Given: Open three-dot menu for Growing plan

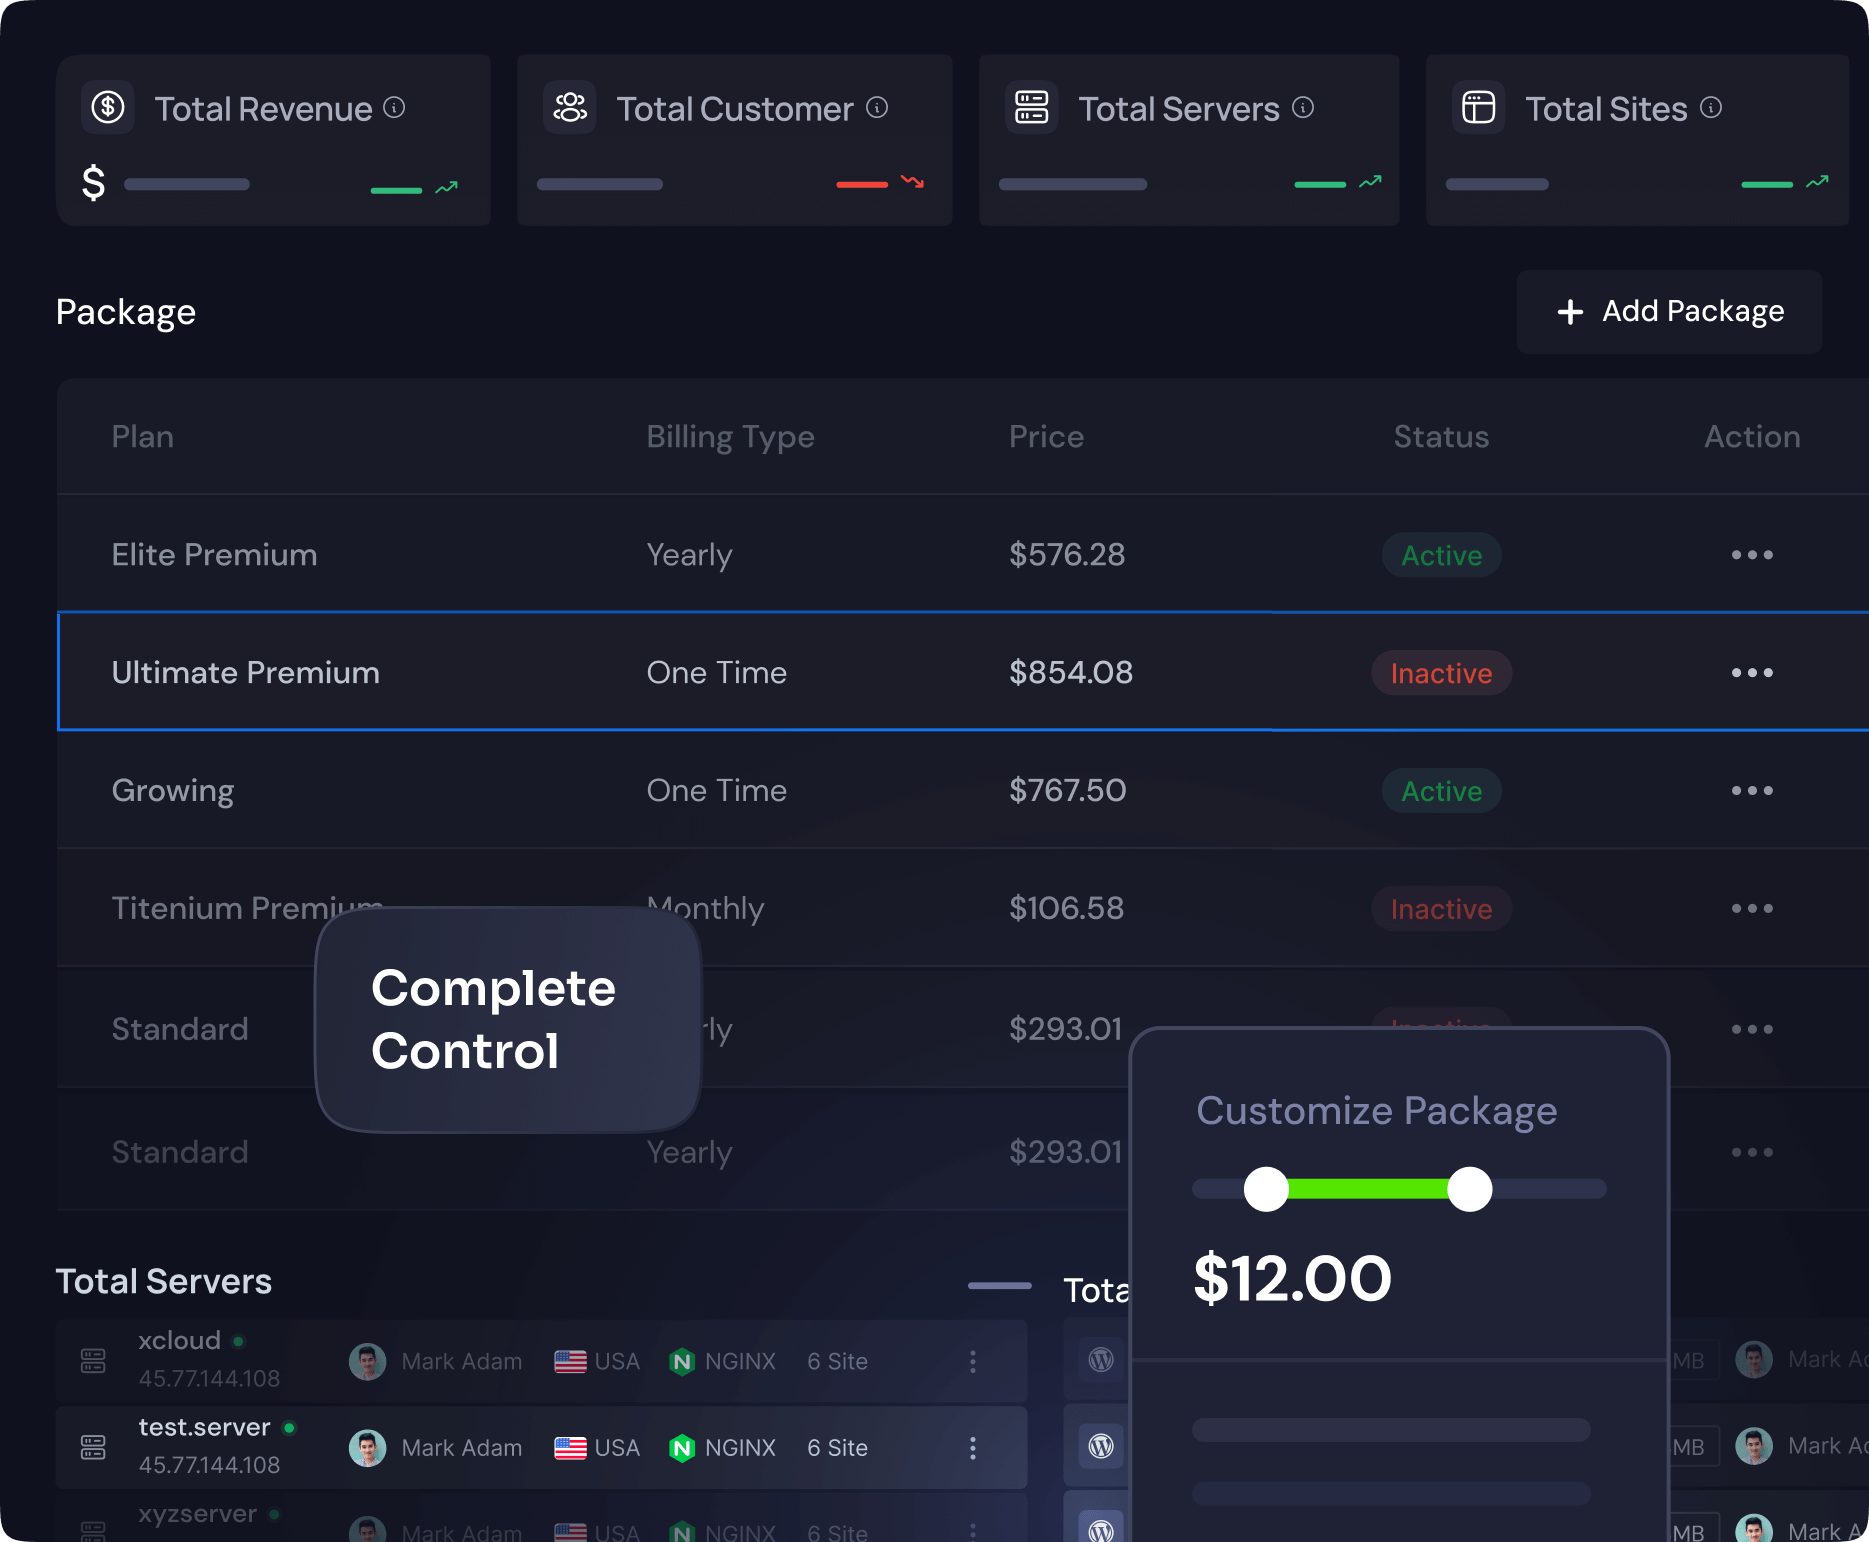Looking at the screenshot, I should click(1752, 791).
